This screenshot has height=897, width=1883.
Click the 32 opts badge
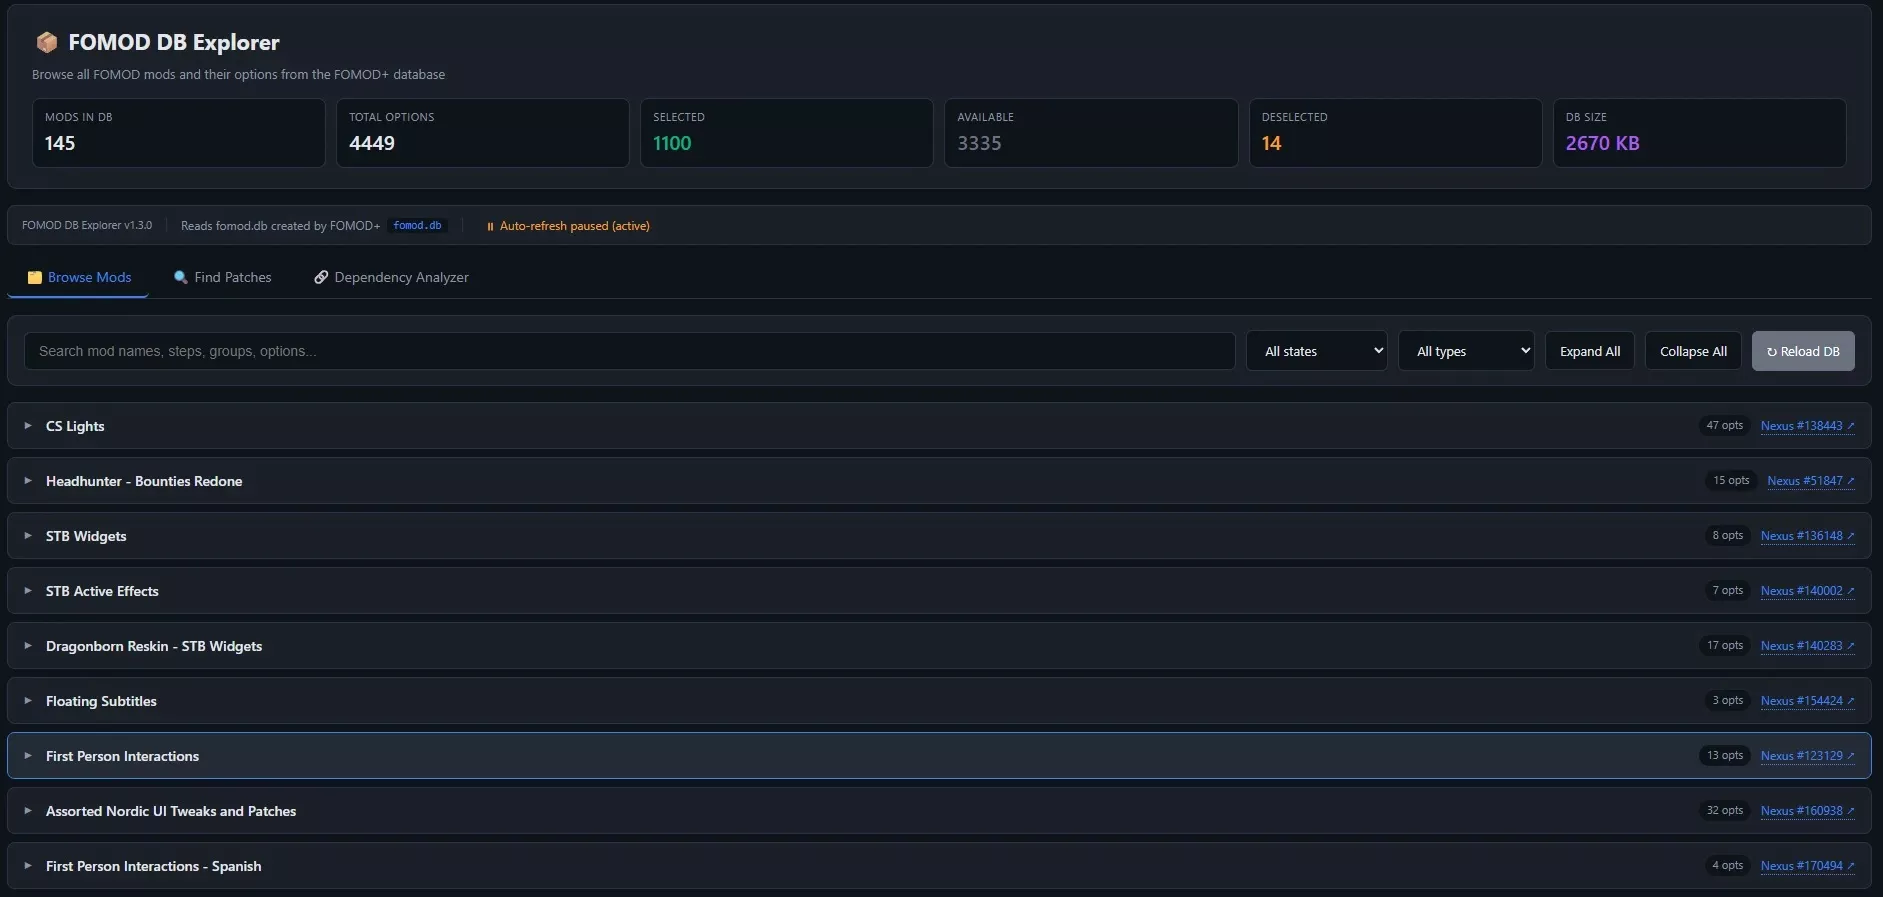coord(1724,810)
